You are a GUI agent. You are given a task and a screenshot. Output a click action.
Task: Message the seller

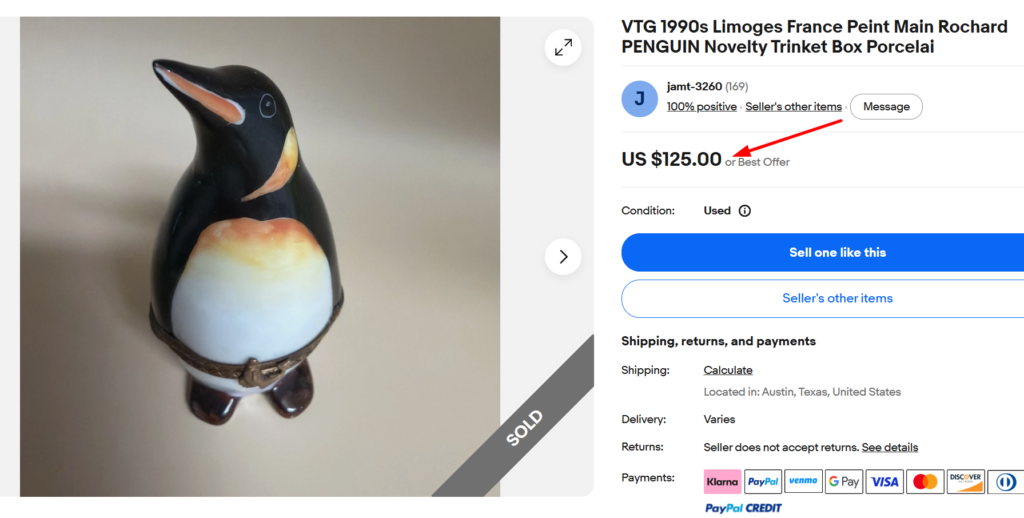click(886, 106)
